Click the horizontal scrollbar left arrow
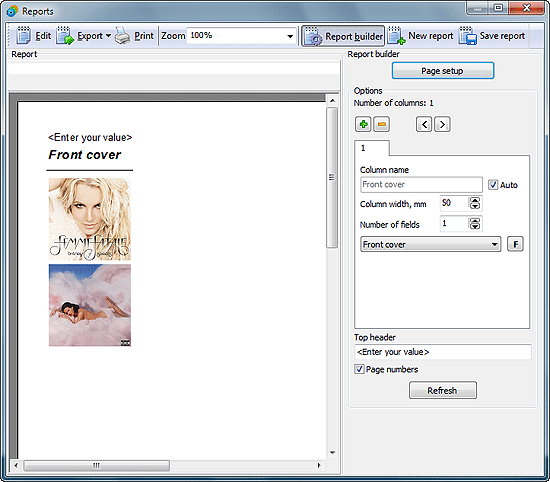This screenshot has height=482, width=550. coord(16,465)
